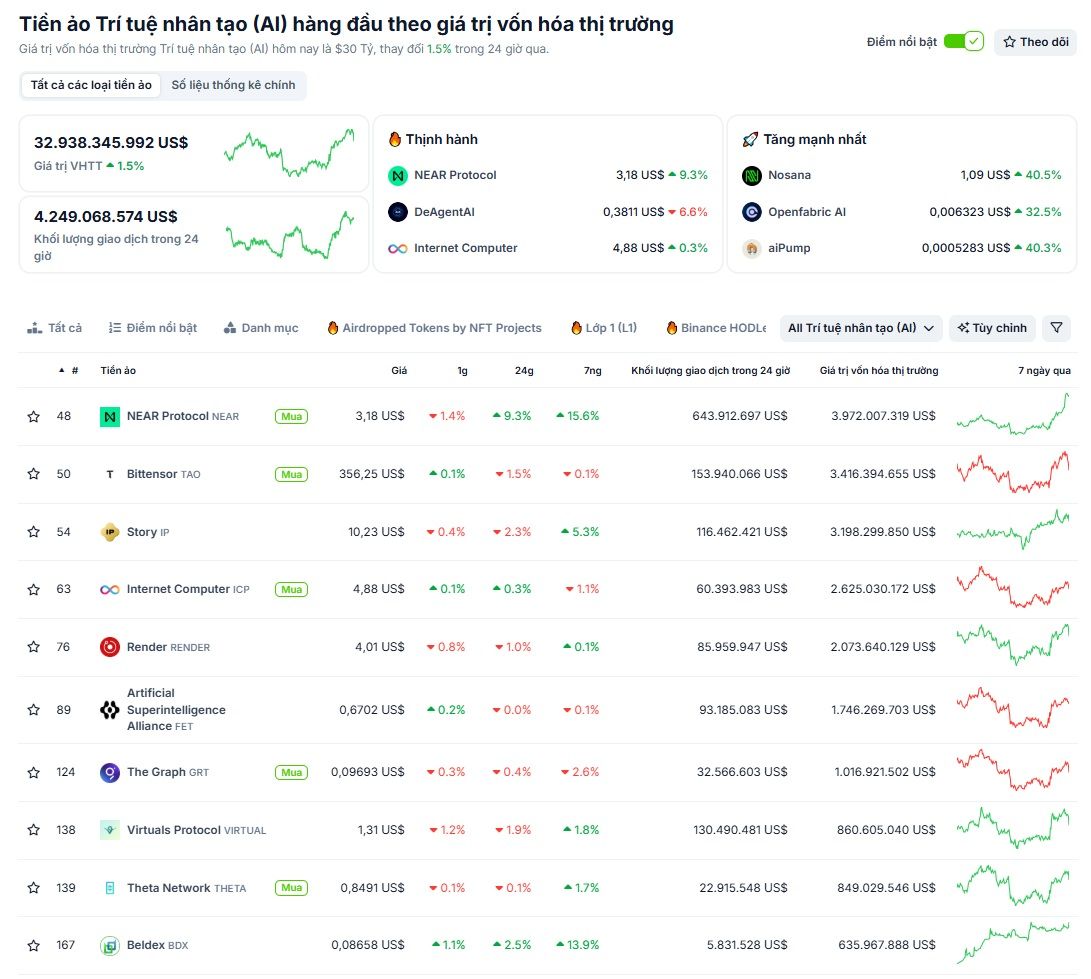
Task: Star NEAR Protocol to add it to watchlist
Action: (x=33, y=416)
